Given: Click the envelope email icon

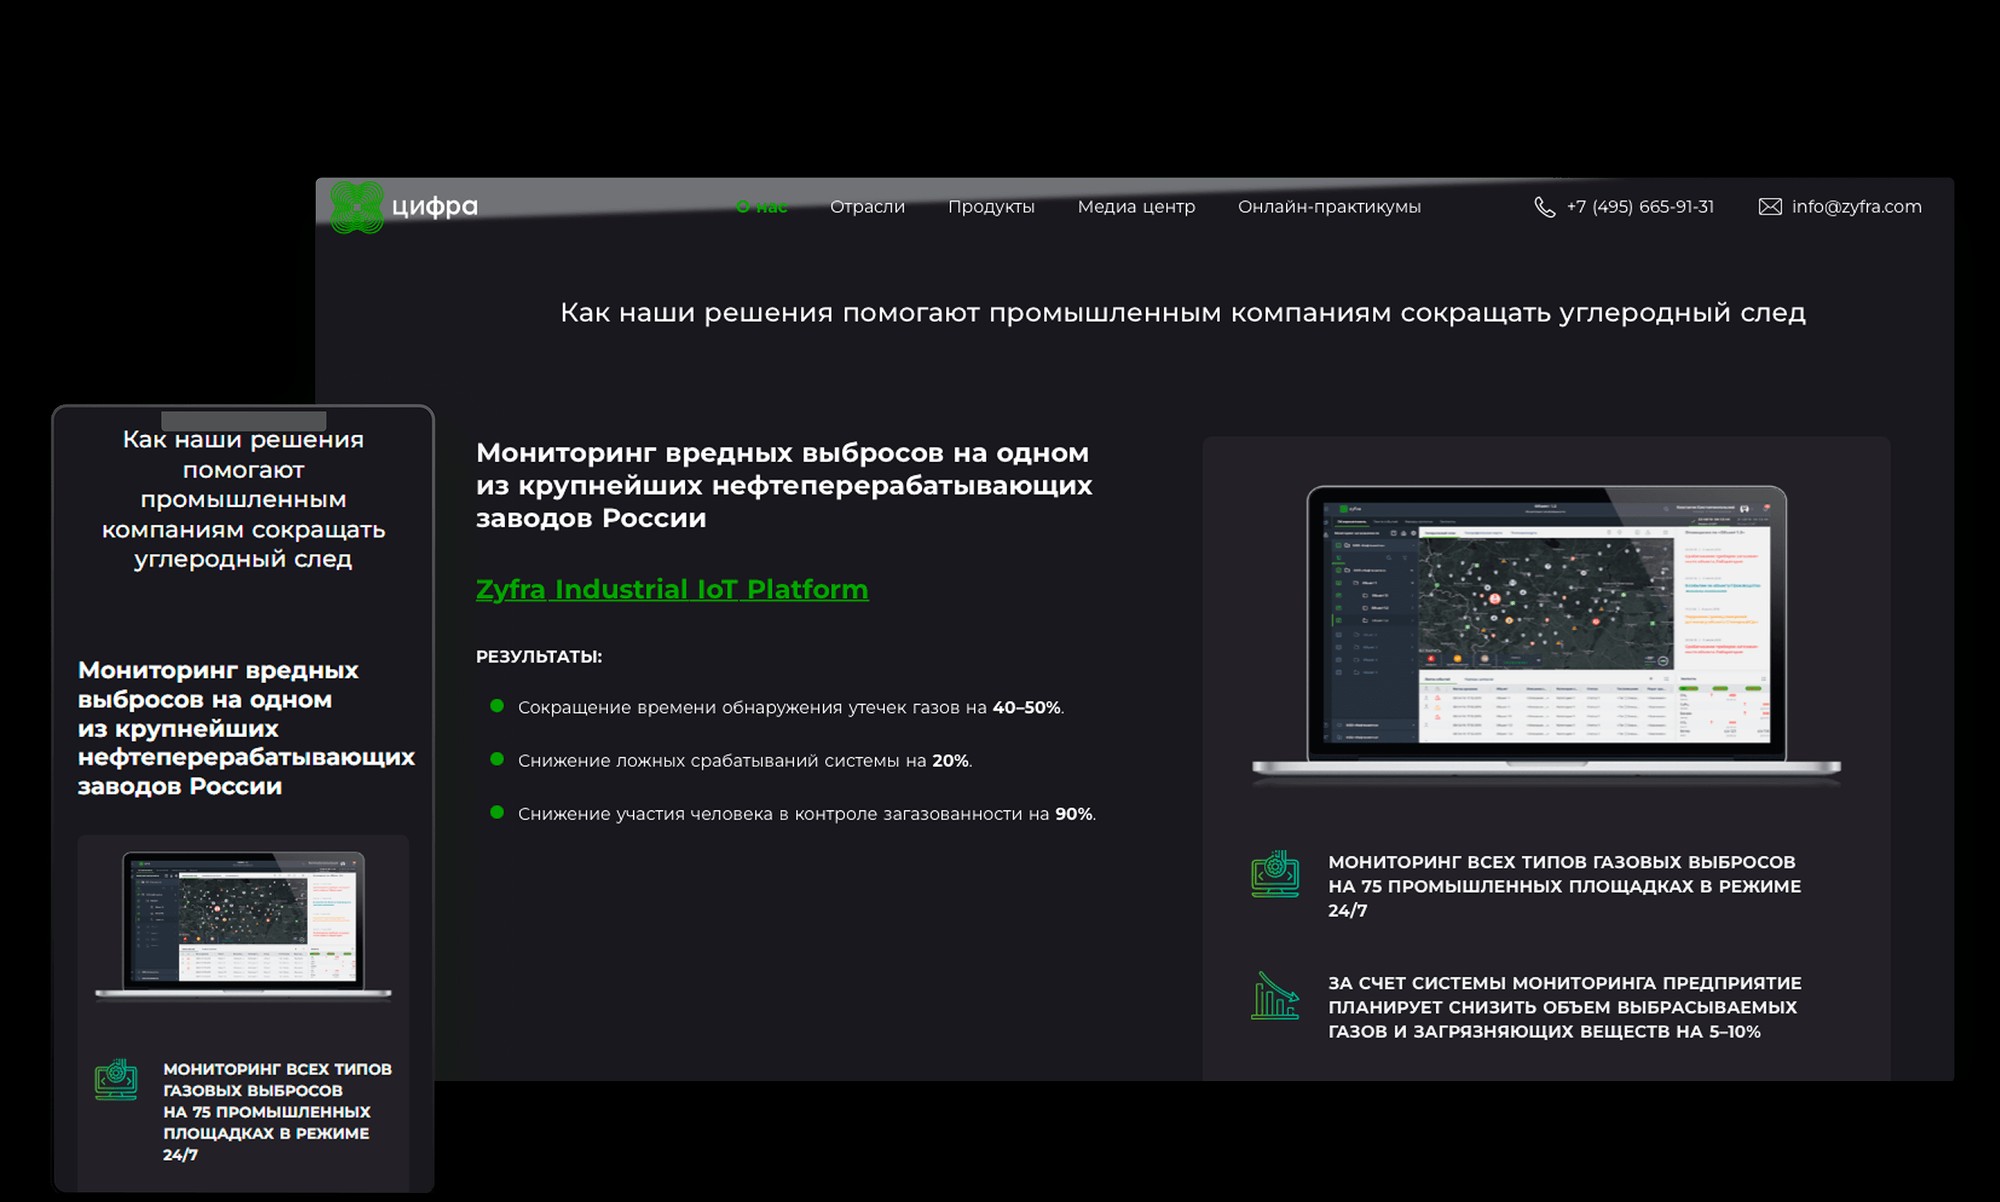Looking at the screenshot, I should click(1770, 207).
